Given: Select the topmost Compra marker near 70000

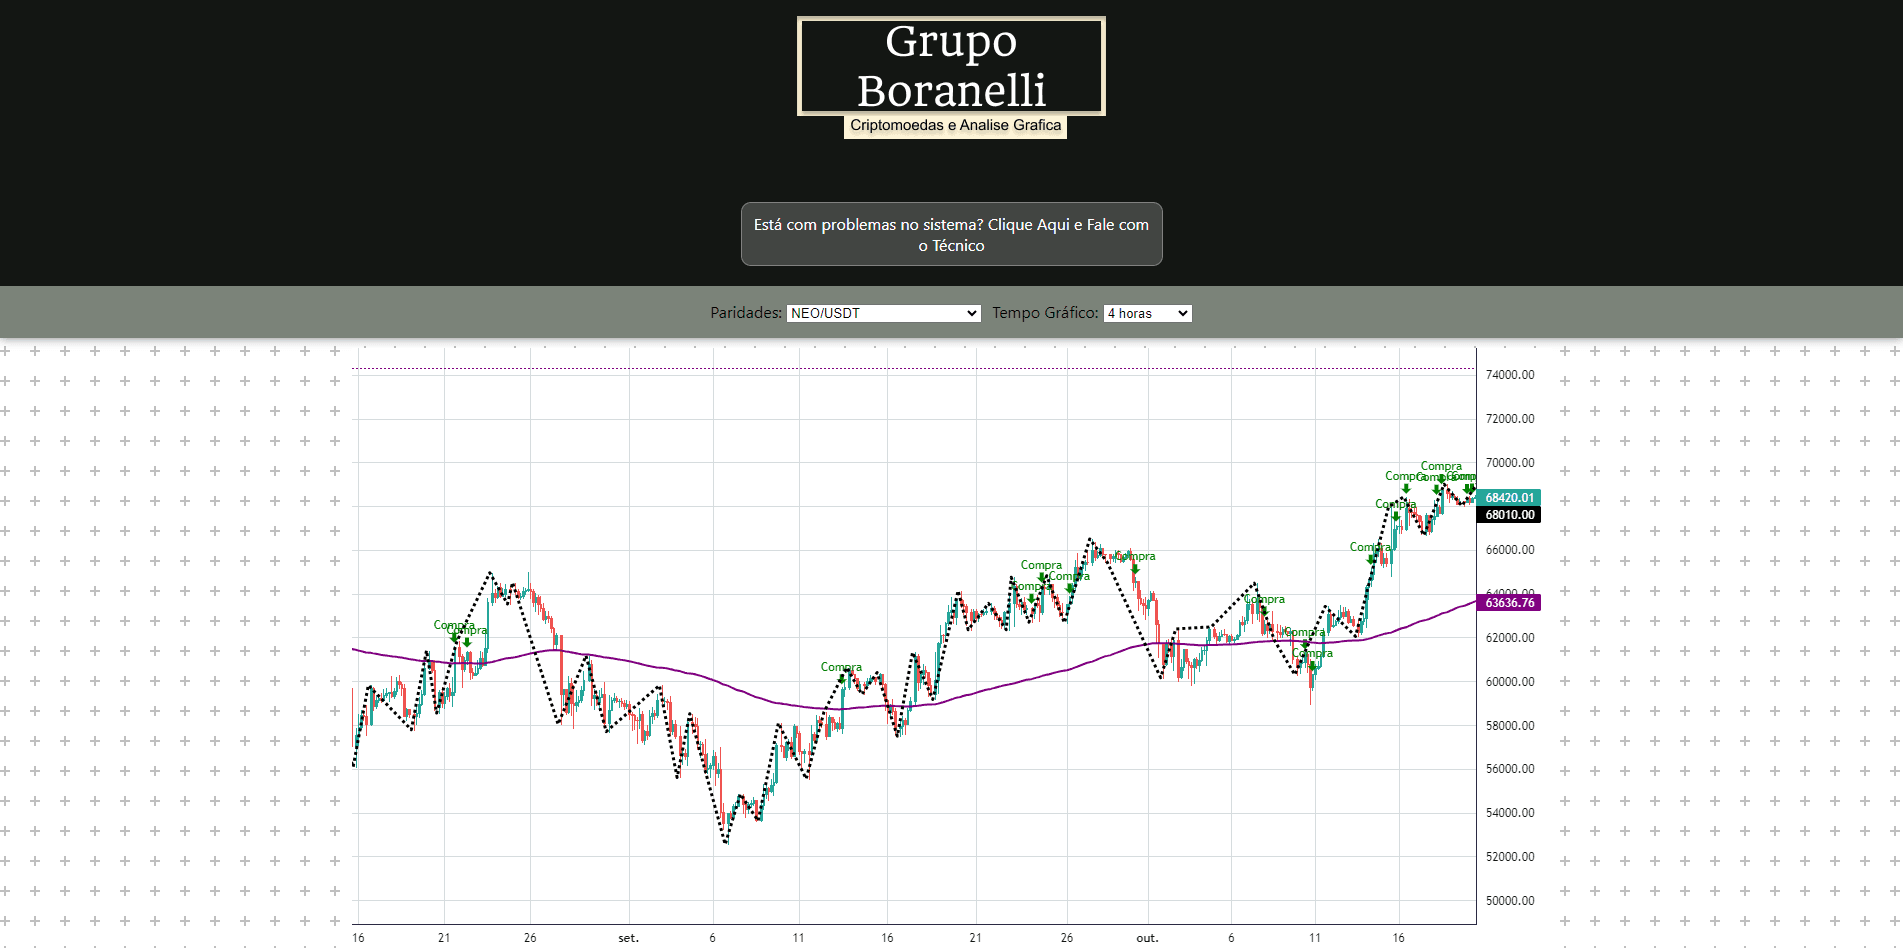Looking at the screenshot, I should click(1441, 478).
